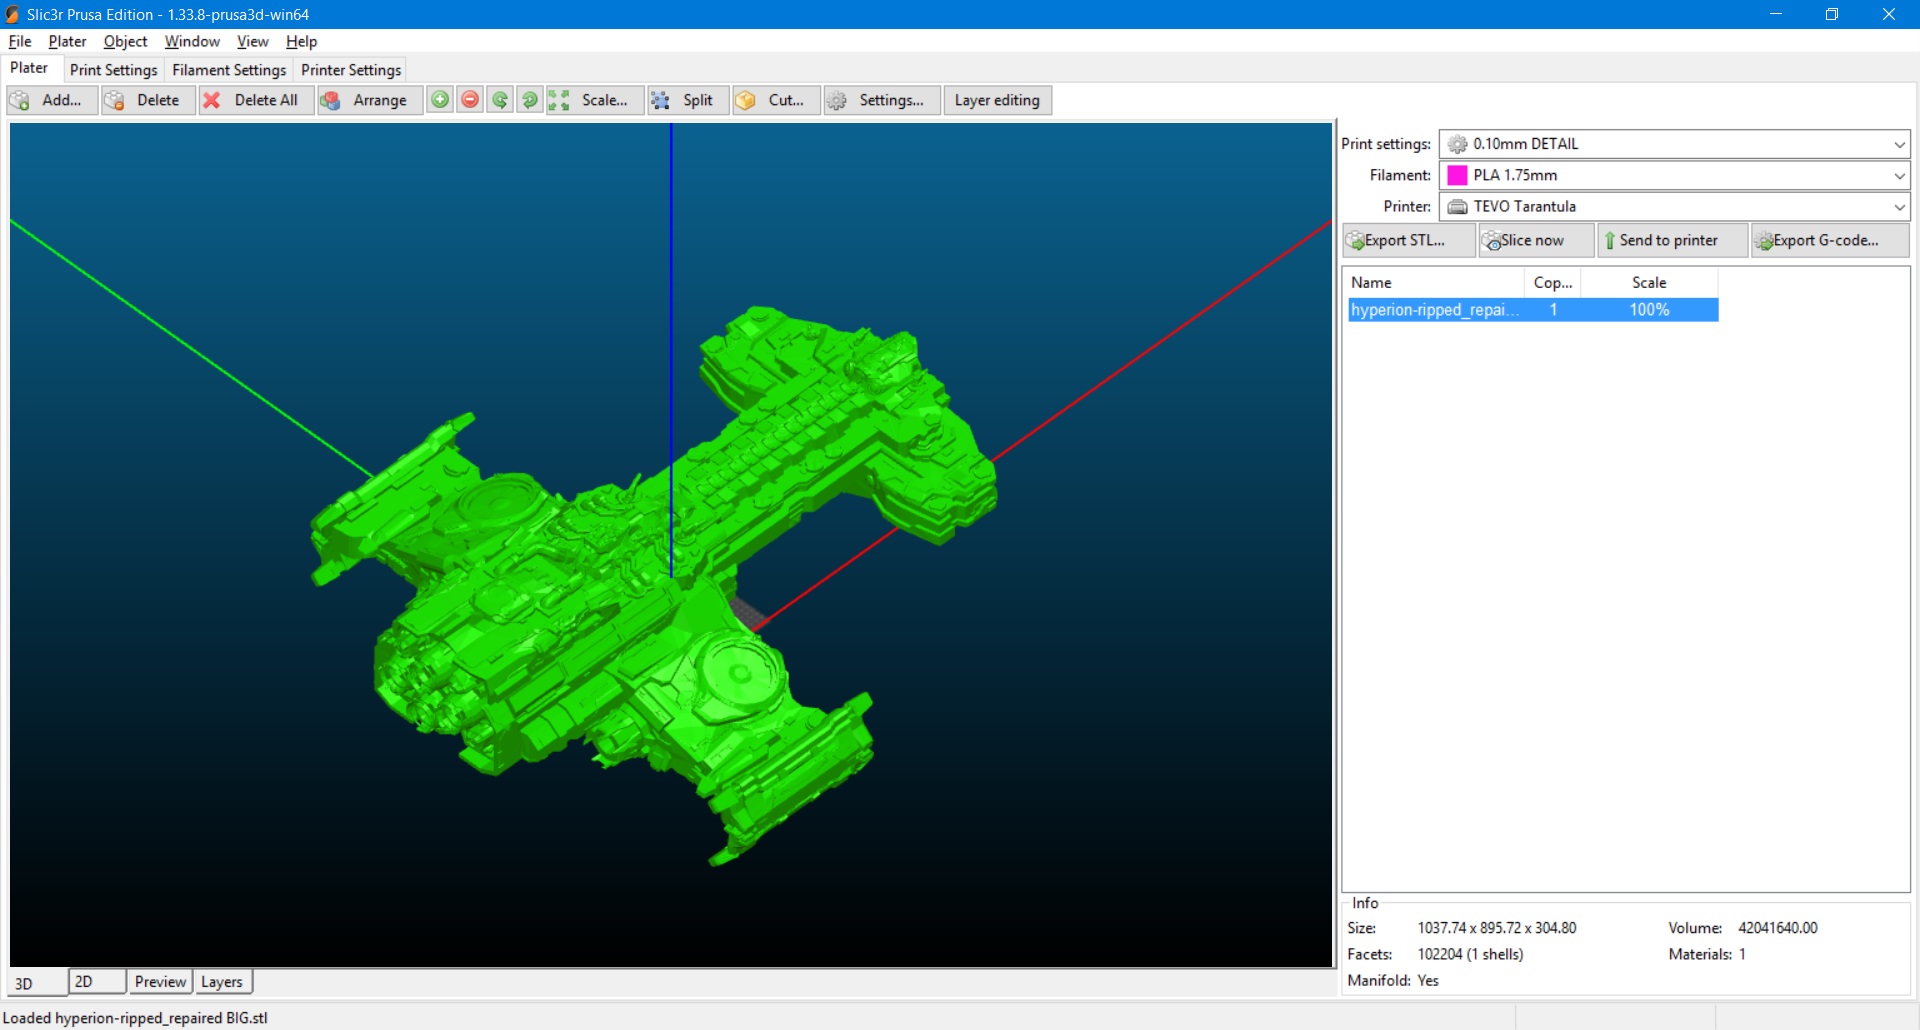Viewport: 1920px width, 1030px height.
Task: Click the Scale column header
Action: (x=1649, y=283)
